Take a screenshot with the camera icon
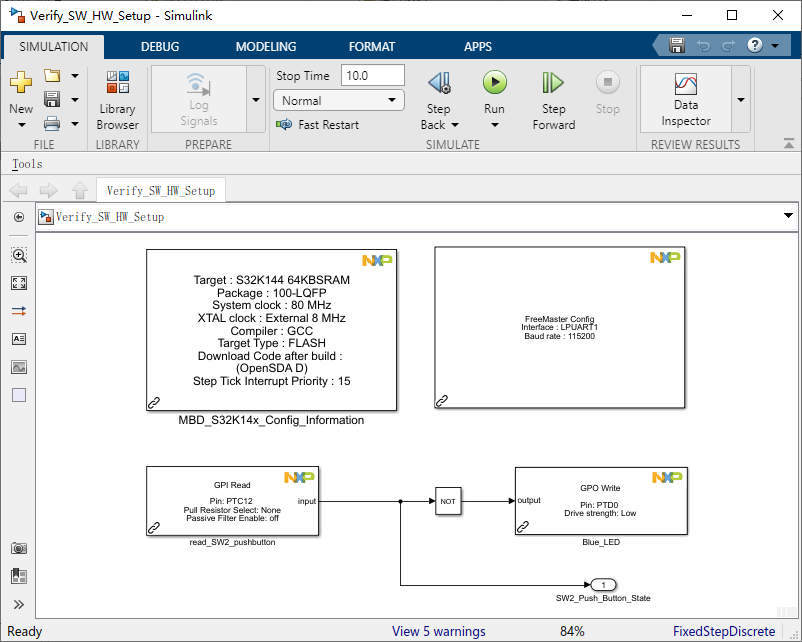This screenshot has height=642, width=802. point(19,548)
